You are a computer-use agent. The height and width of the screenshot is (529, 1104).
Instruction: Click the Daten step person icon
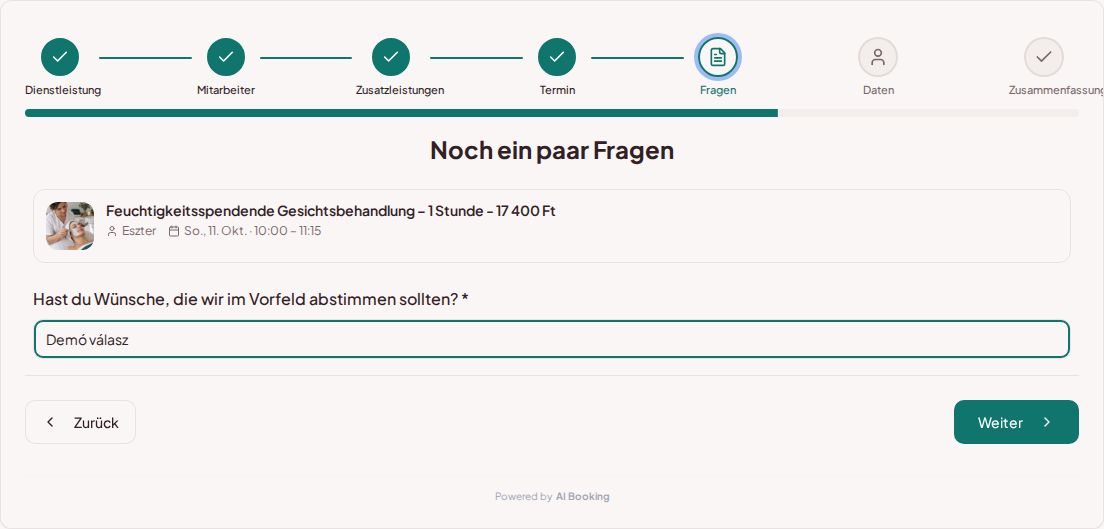[x=878, y=57]
